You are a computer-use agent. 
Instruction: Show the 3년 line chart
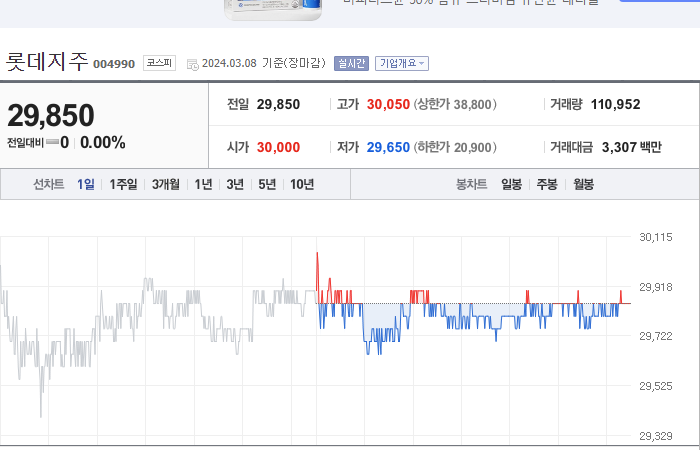pos(235,184)
